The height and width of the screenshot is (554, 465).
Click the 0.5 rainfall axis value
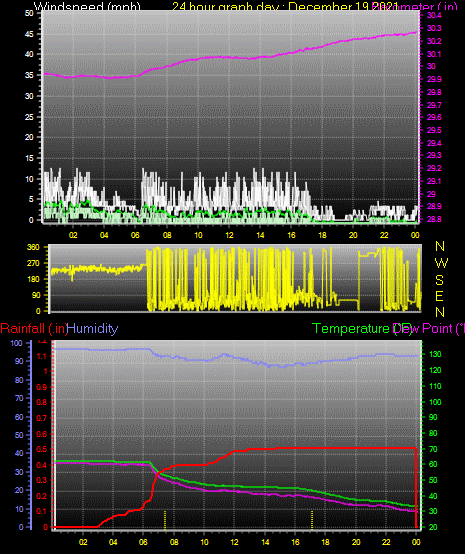coord(42,449)
